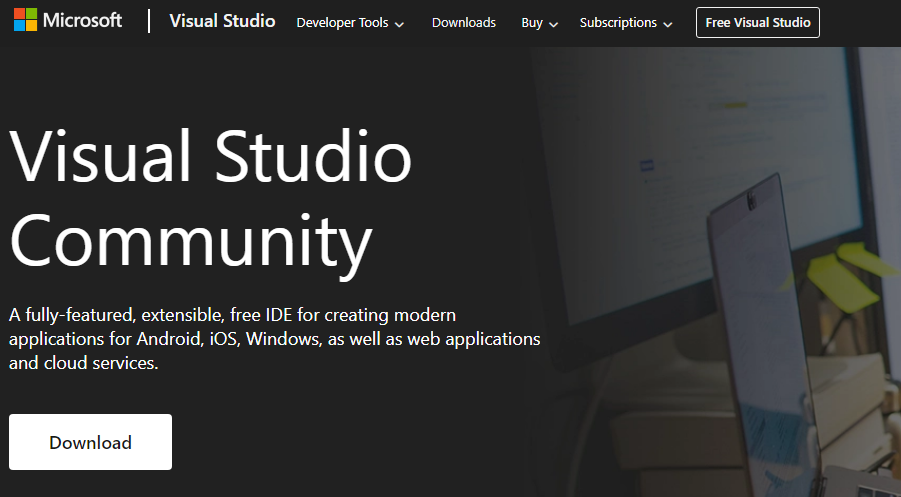The image size is (901, 497).
Task: Click the chevron next to Developer Tools
Action: 399,24
